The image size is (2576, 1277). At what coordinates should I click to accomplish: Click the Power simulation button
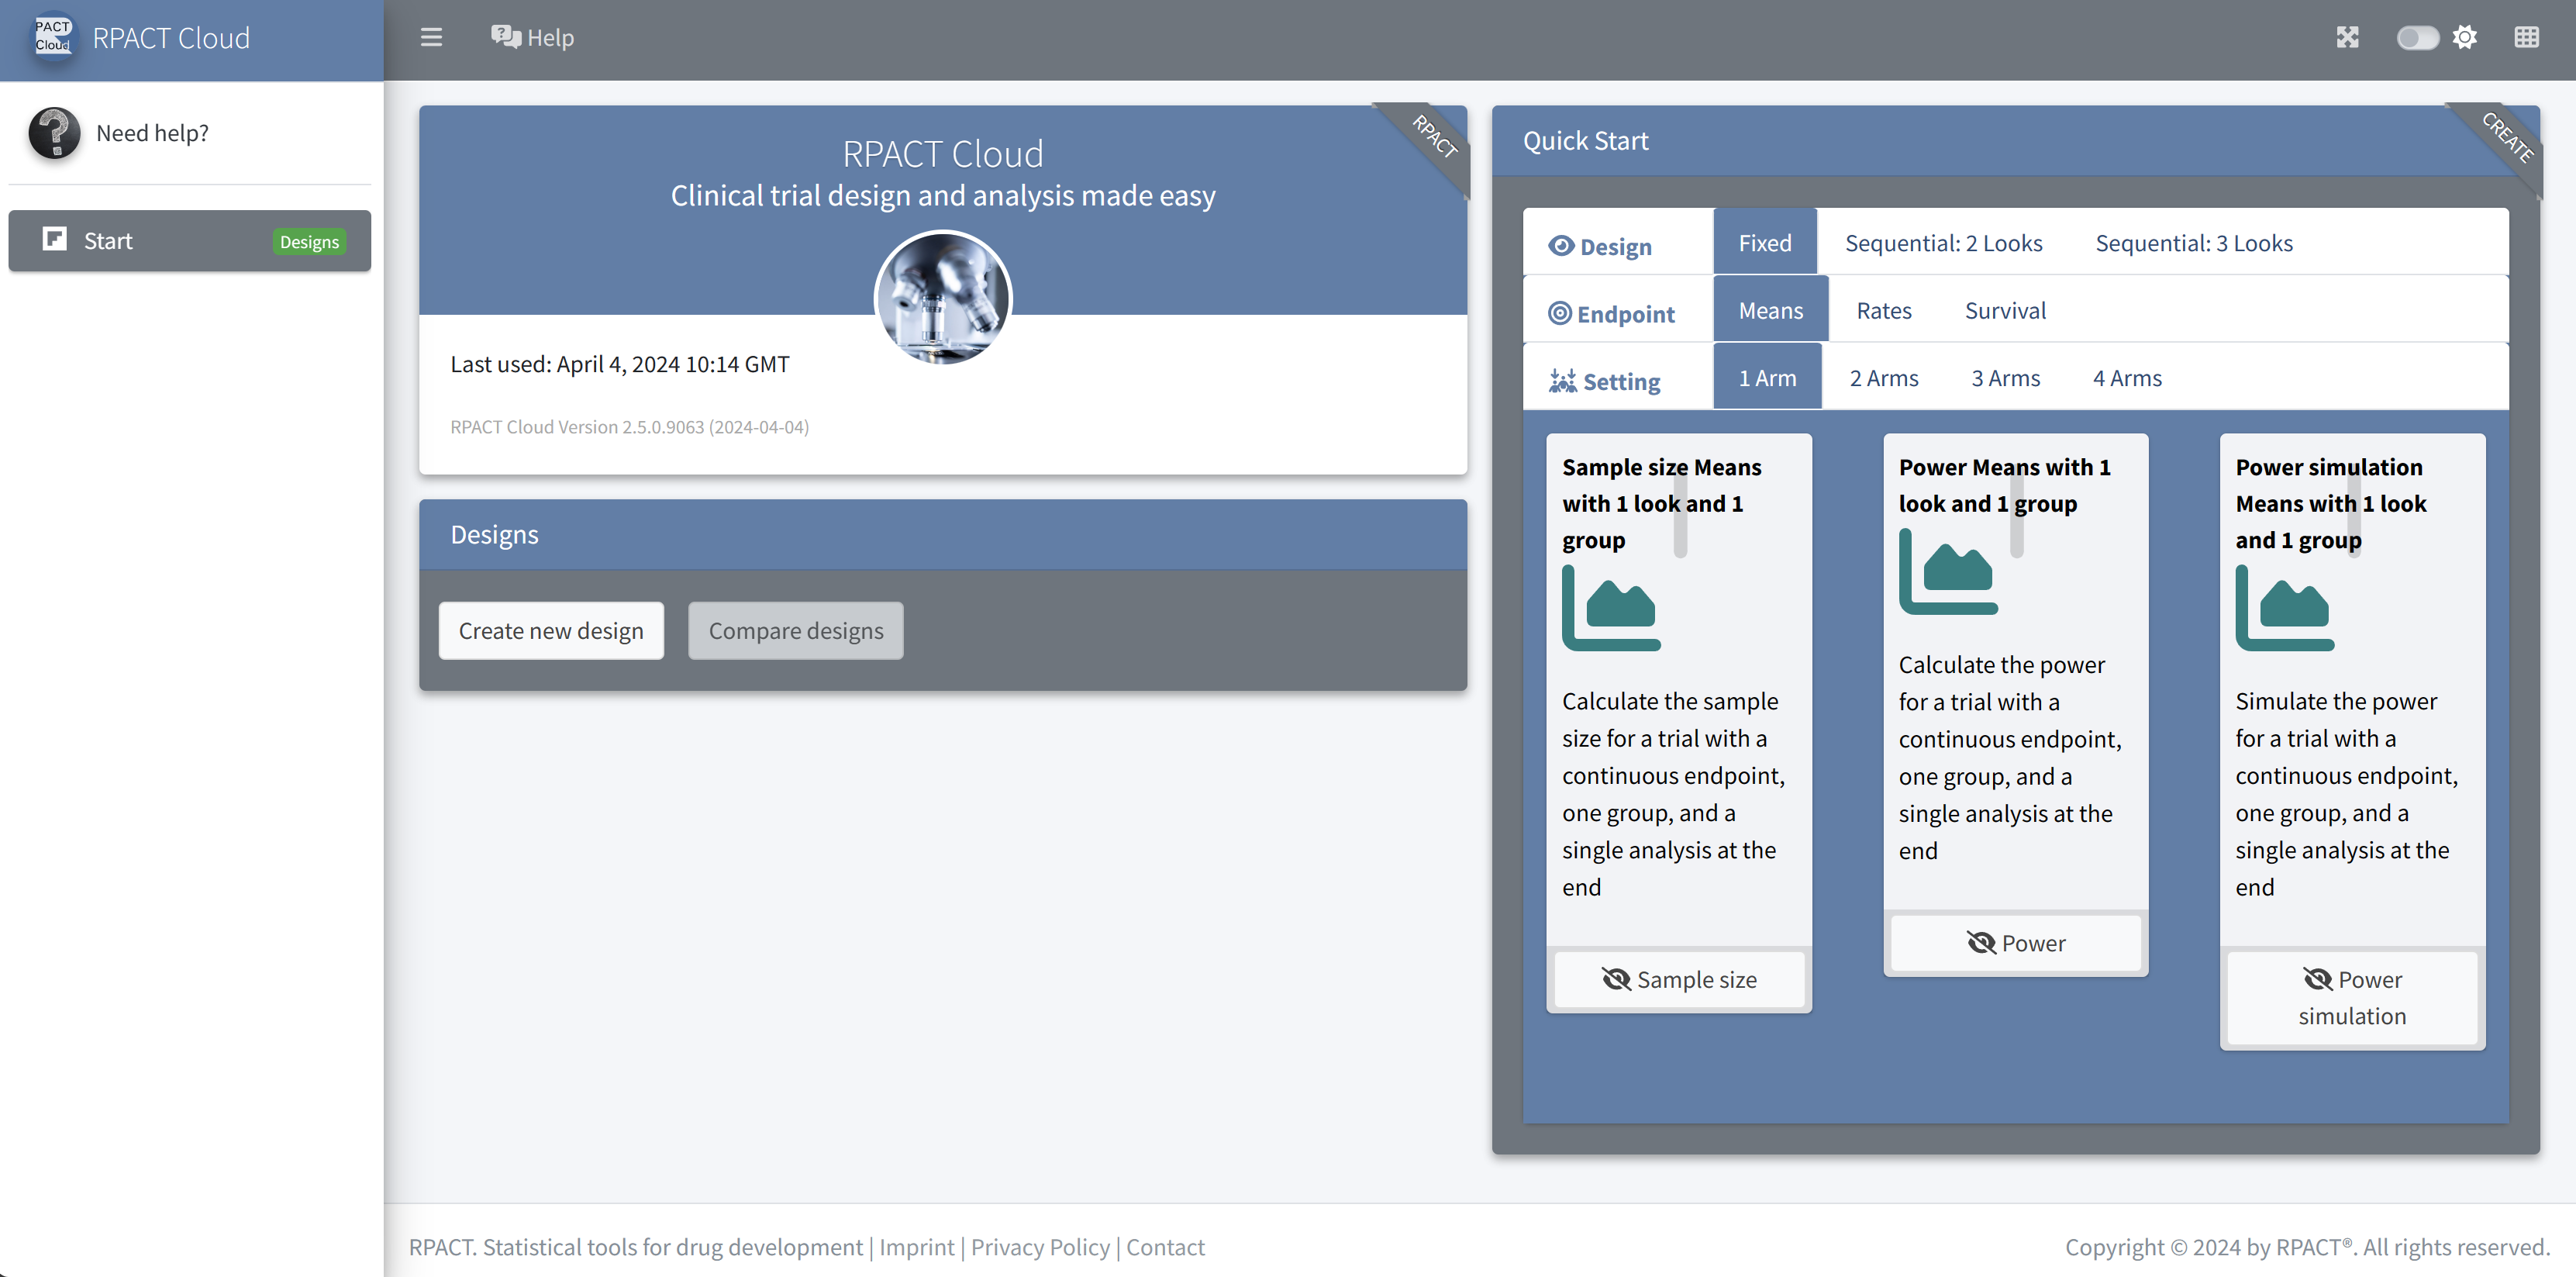(2351, 997)
